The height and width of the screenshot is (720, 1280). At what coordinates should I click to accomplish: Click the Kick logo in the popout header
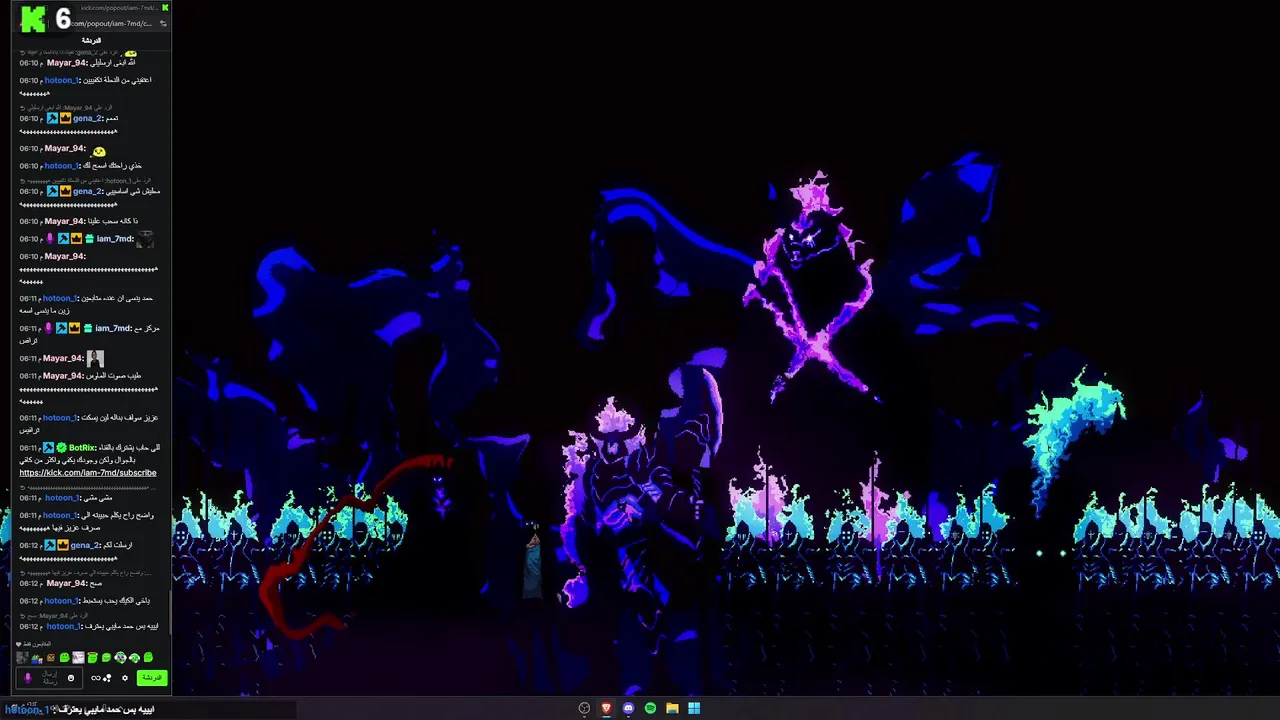click(x=33, y=19)
